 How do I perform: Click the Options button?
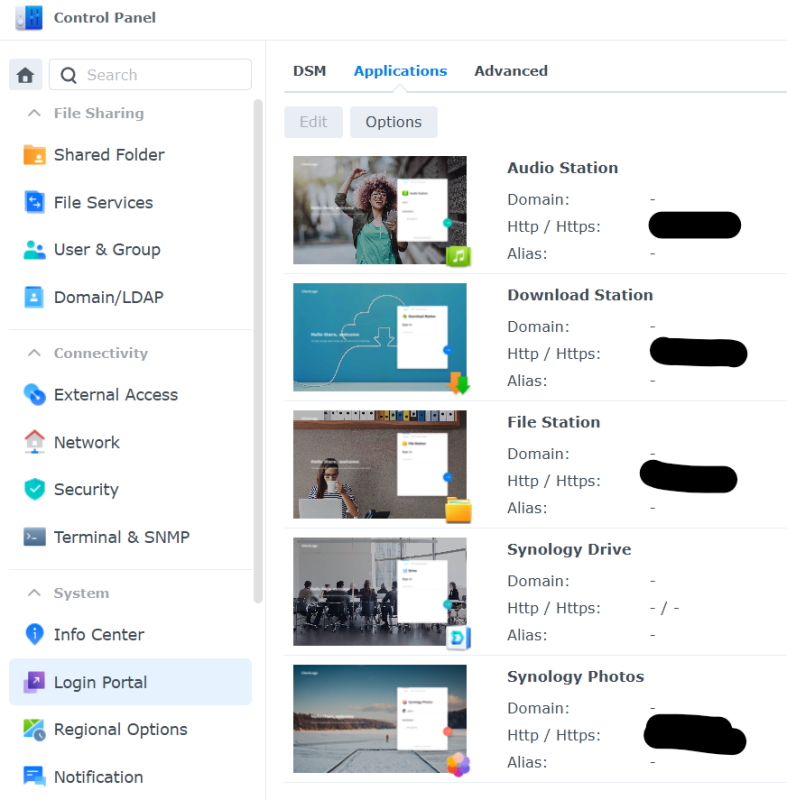tap(393, 122)
